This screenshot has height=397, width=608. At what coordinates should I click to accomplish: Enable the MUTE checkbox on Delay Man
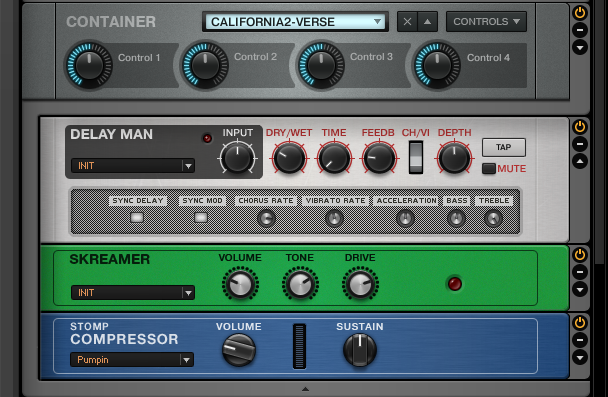tap(489, 169)
